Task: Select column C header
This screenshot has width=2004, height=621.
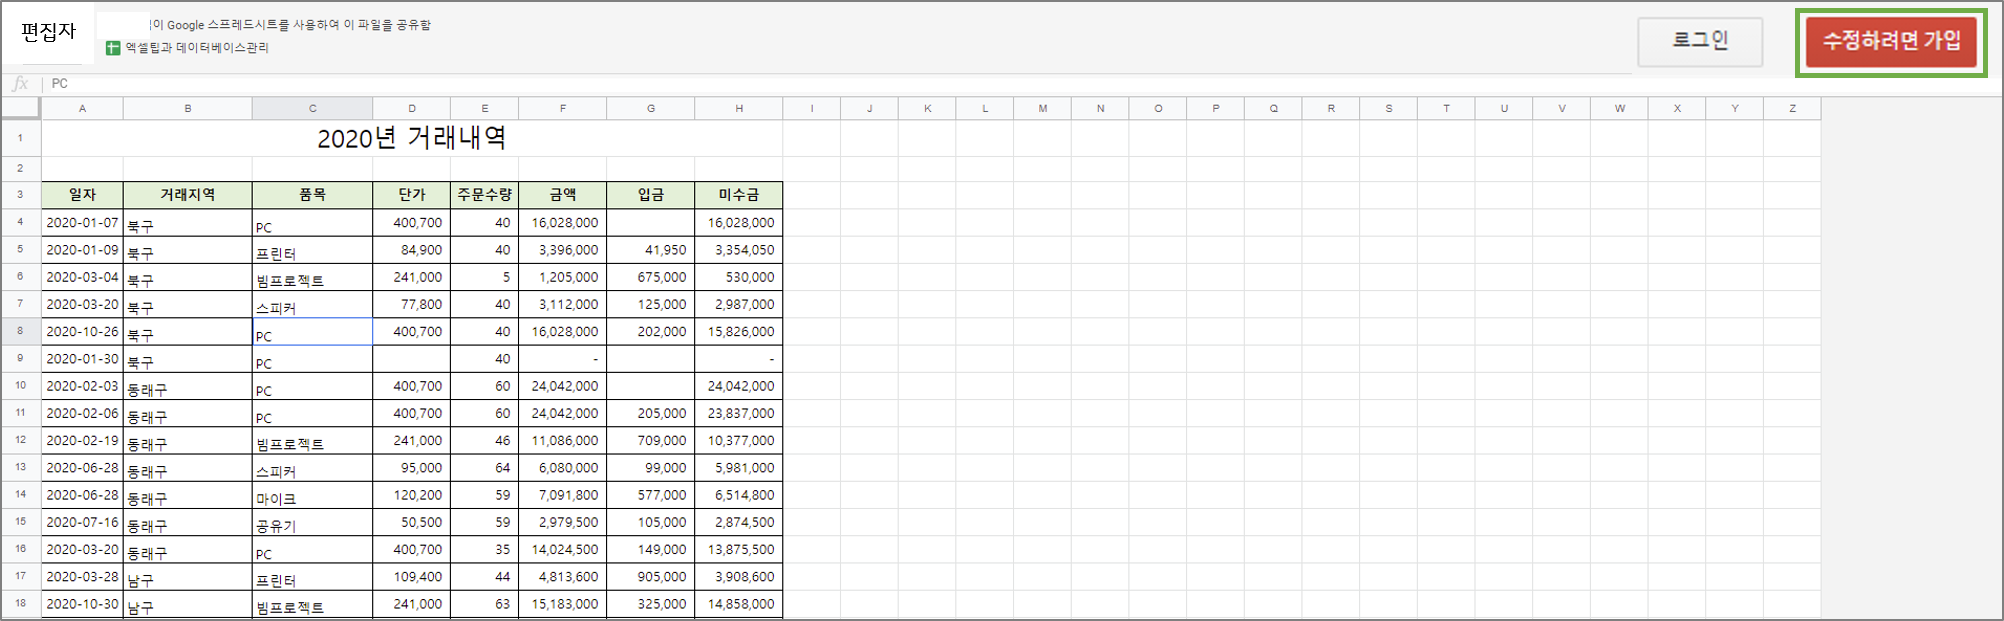Action: [x=312, y=108]
